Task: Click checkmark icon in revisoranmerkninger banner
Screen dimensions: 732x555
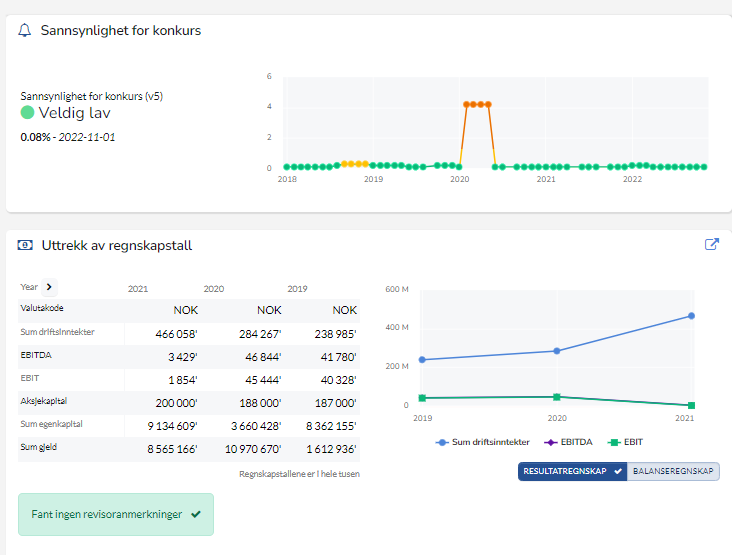Action: click(x=196, y=514)
